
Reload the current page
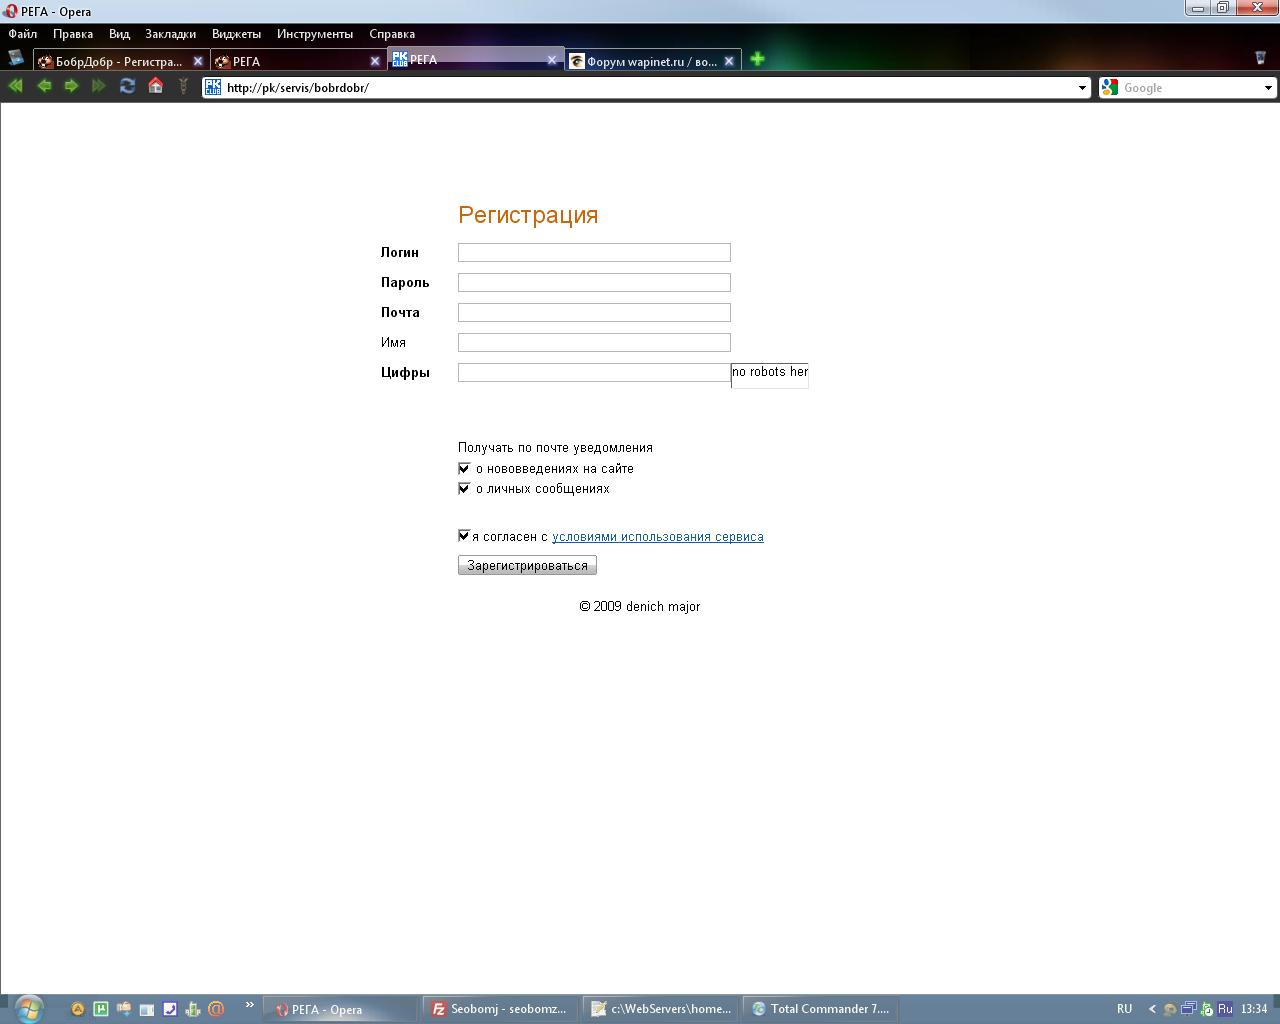127,87
